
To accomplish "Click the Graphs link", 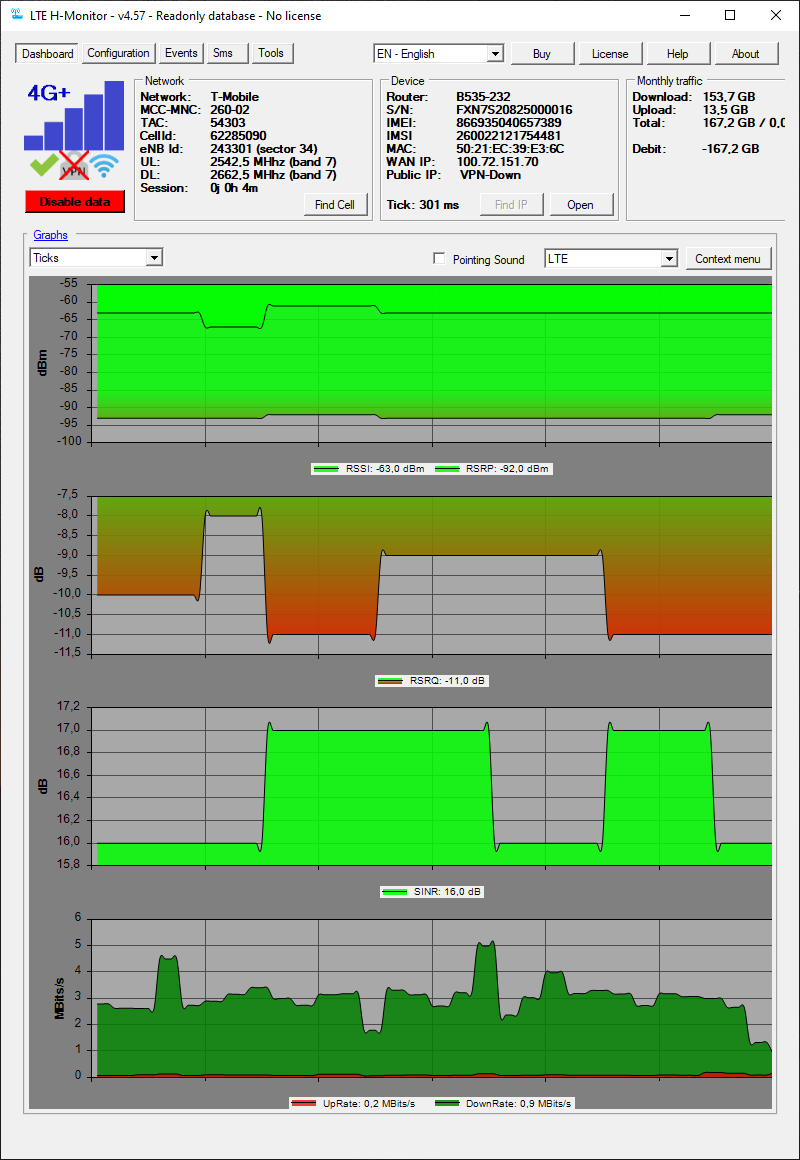I will tap(50, 235).
